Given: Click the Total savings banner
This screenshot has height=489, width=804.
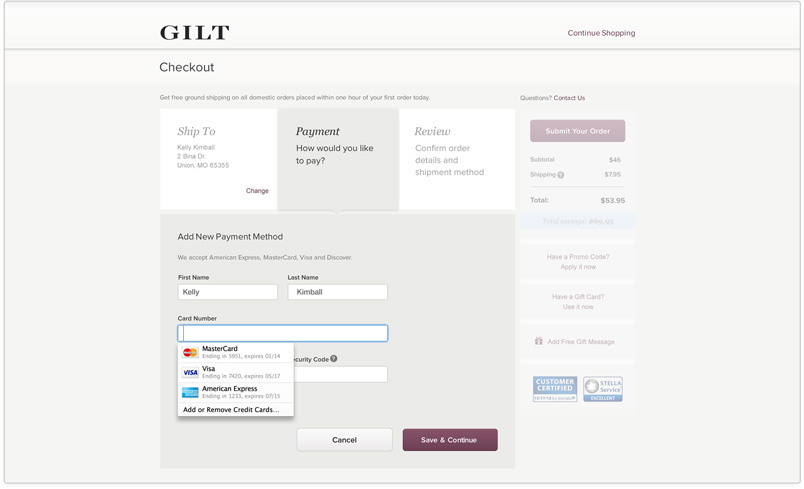Looking at the screenshot, I should (x=577, y=221).
